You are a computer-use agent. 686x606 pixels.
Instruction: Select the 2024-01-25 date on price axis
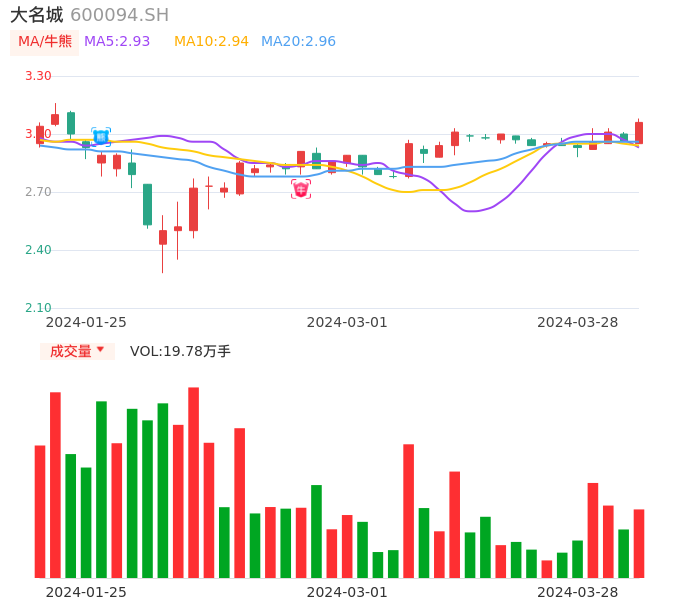(86, 322)
